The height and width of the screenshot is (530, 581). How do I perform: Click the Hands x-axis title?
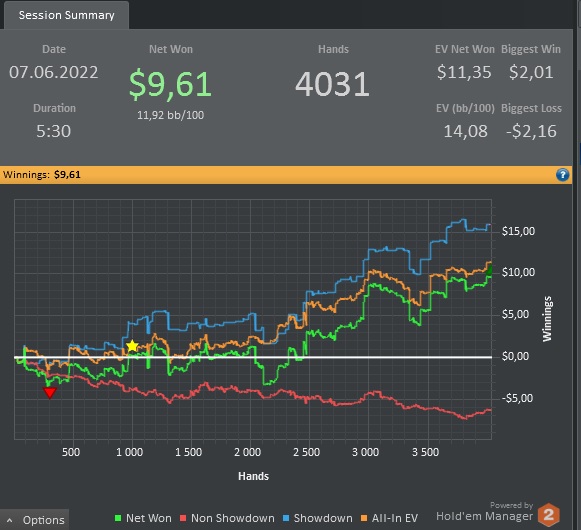[253, 476]
